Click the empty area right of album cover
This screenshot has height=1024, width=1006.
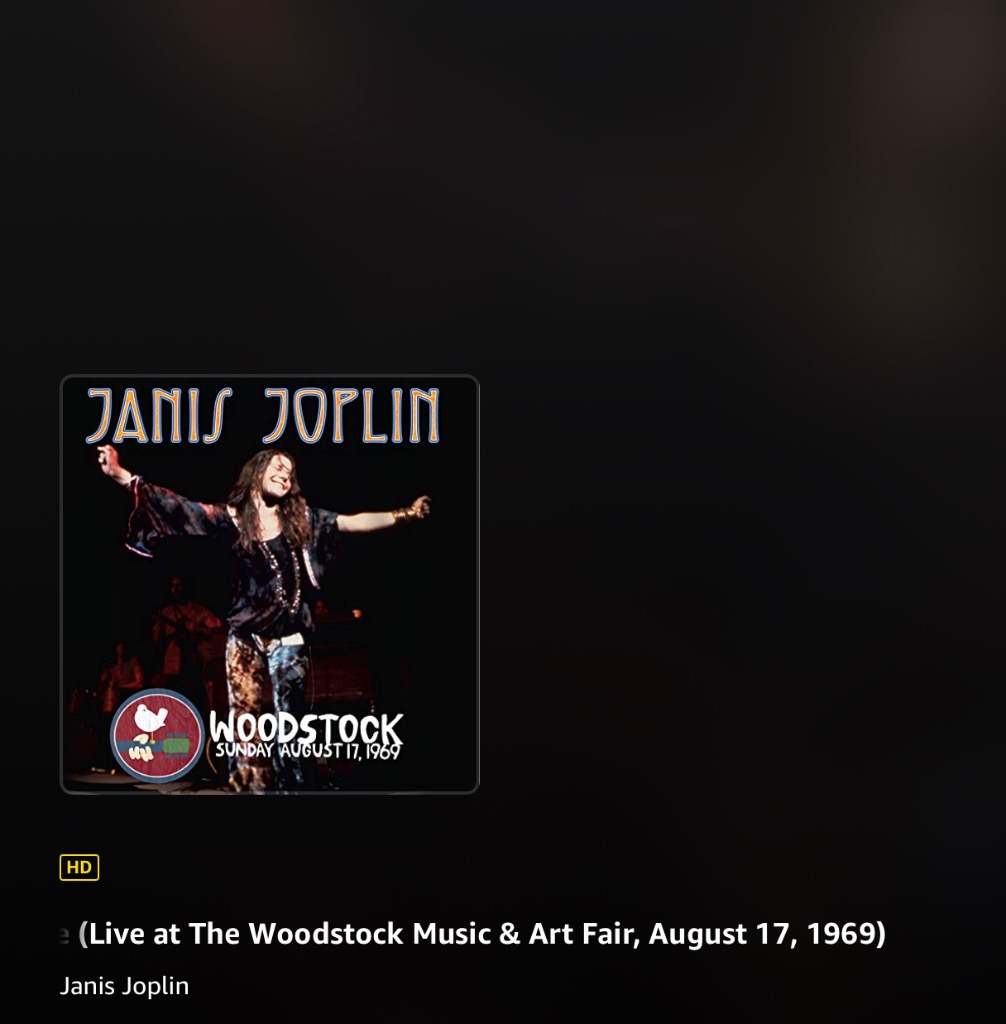pyautogui.click(x=738, y=584)
